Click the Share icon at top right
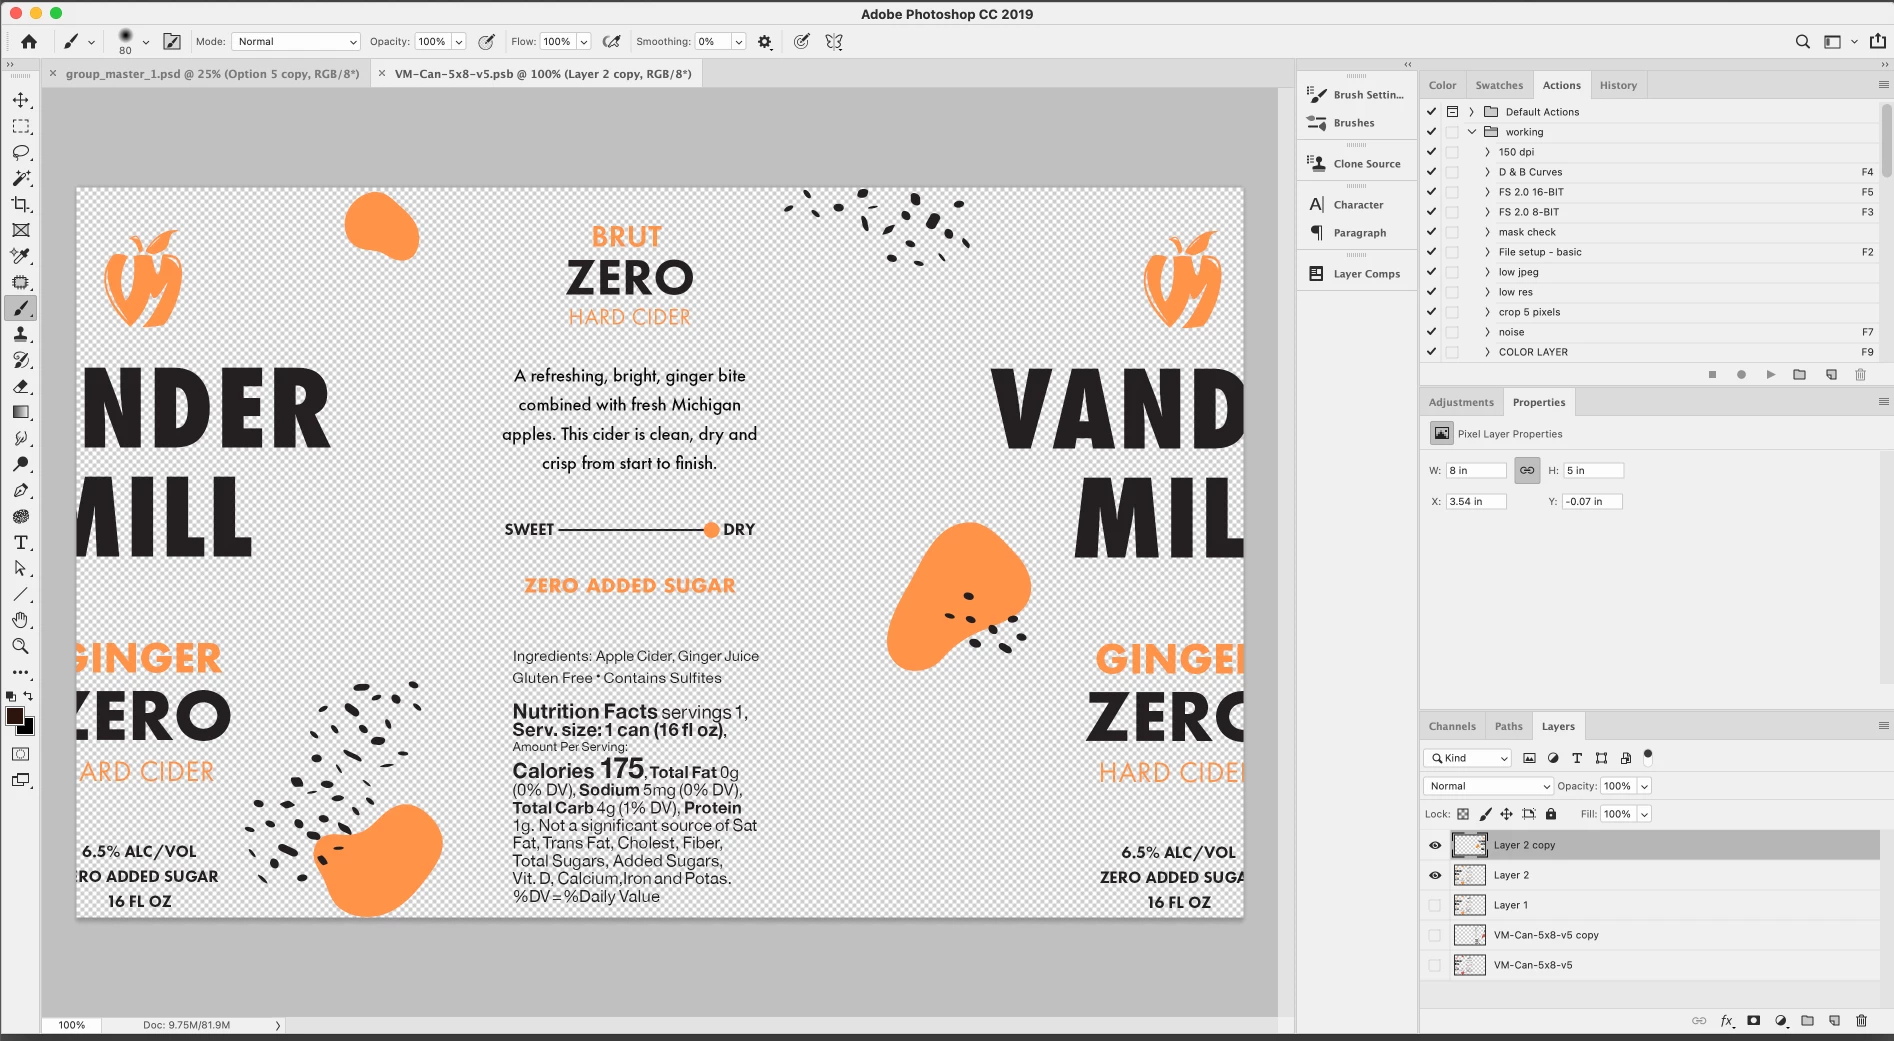Screen dimensions: 1894x1041 click(1878, 41)
